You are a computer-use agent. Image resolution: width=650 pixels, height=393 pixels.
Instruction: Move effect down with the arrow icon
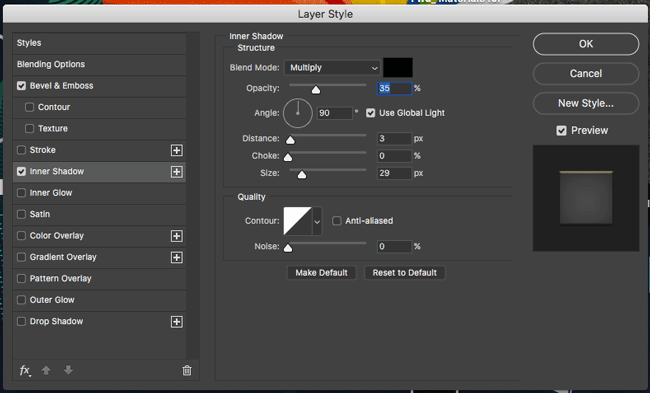pyautogui.click(x=68, y=370)
